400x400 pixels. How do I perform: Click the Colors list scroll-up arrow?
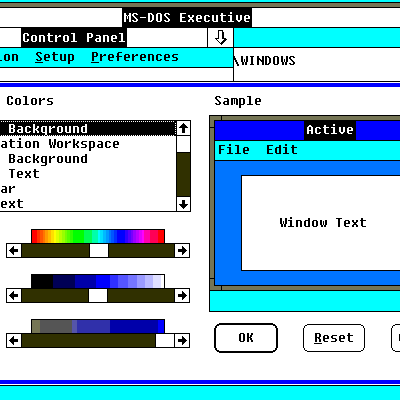183,128
